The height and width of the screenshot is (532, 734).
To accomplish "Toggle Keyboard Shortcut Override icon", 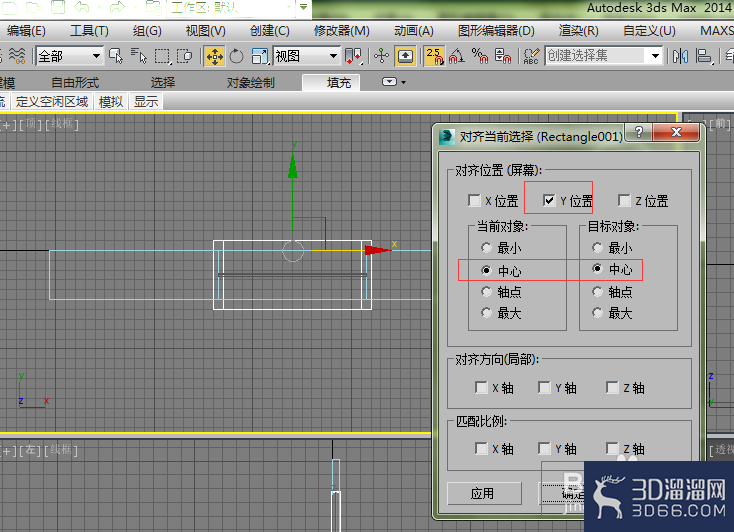I will click(x=405, y=56).
